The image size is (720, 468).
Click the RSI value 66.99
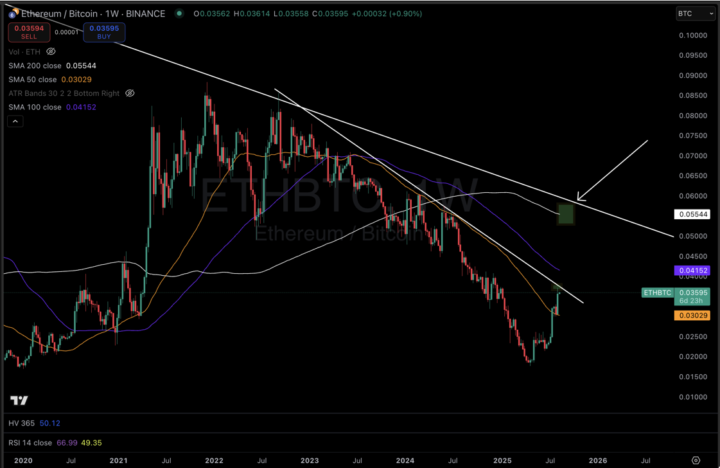(67, 443)
